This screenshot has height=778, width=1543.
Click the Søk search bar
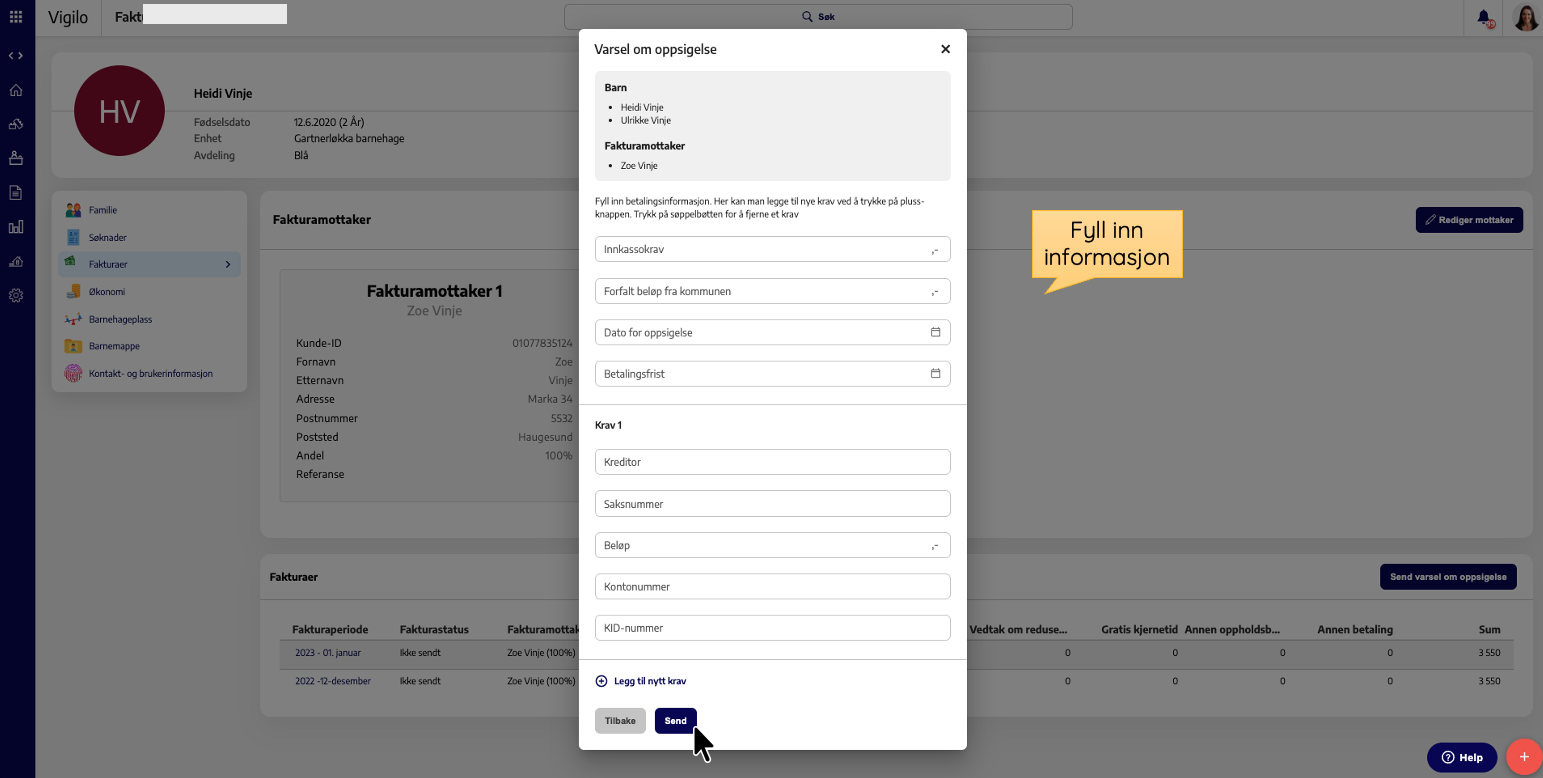coord(818,17)
